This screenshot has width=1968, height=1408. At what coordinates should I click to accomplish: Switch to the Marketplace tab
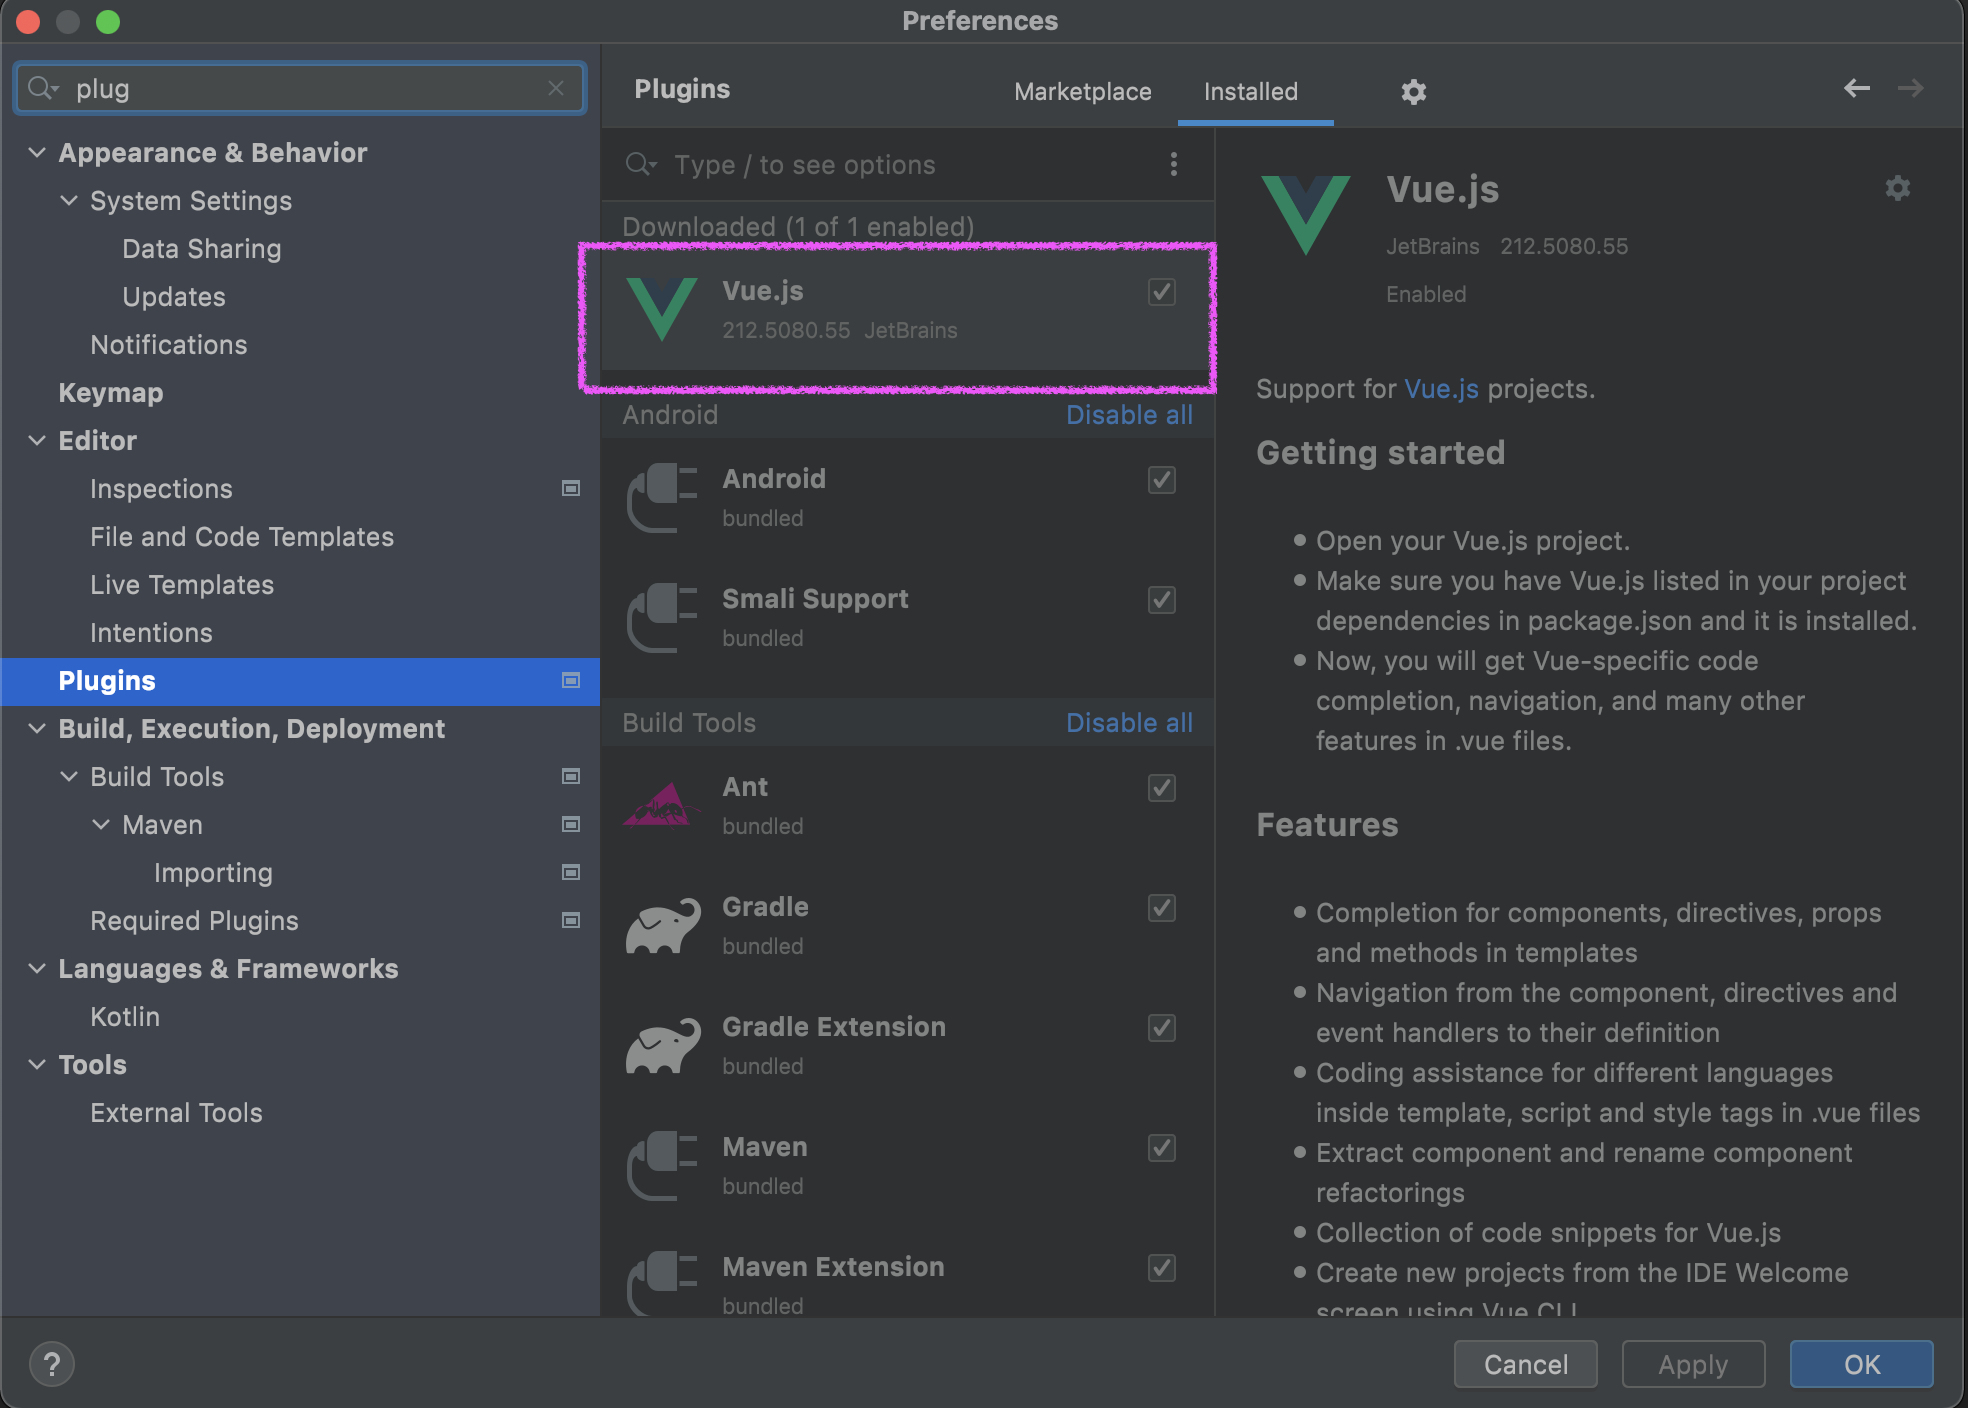pyautogui.click(x=1082, y=92)
